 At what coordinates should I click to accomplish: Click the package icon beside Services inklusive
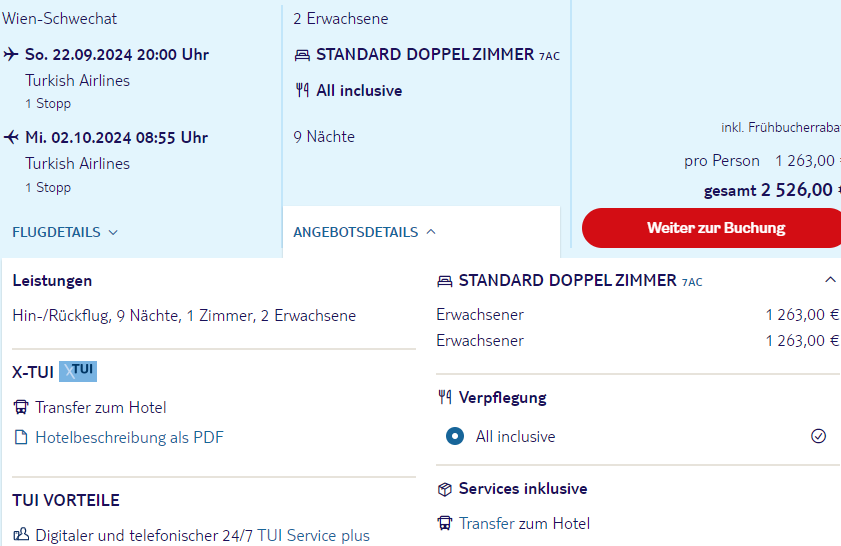pos(445,489)
